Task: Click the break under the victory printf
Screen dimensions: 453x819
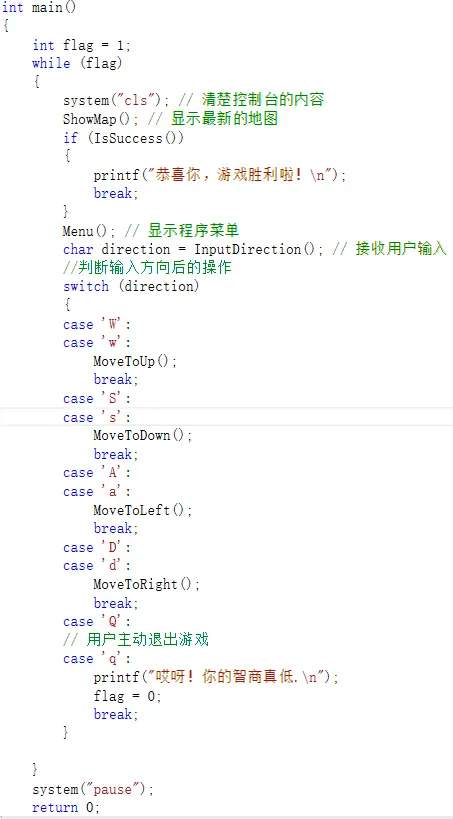Action: [116, 193]
